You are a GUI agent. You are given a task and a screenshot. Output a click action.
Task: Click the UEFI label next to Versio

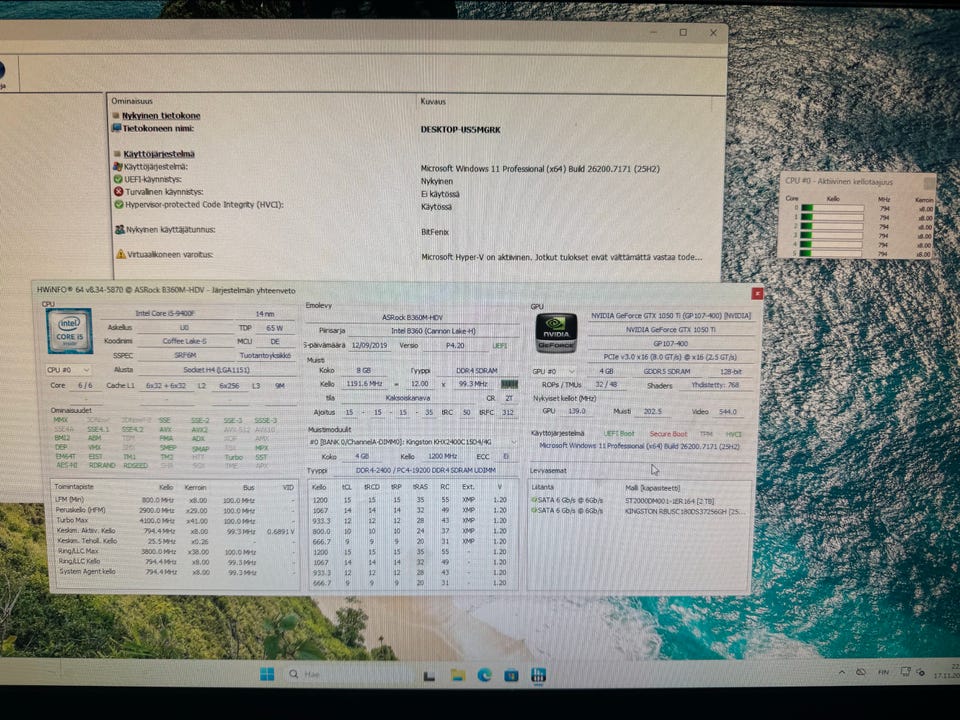coord(500,346)
